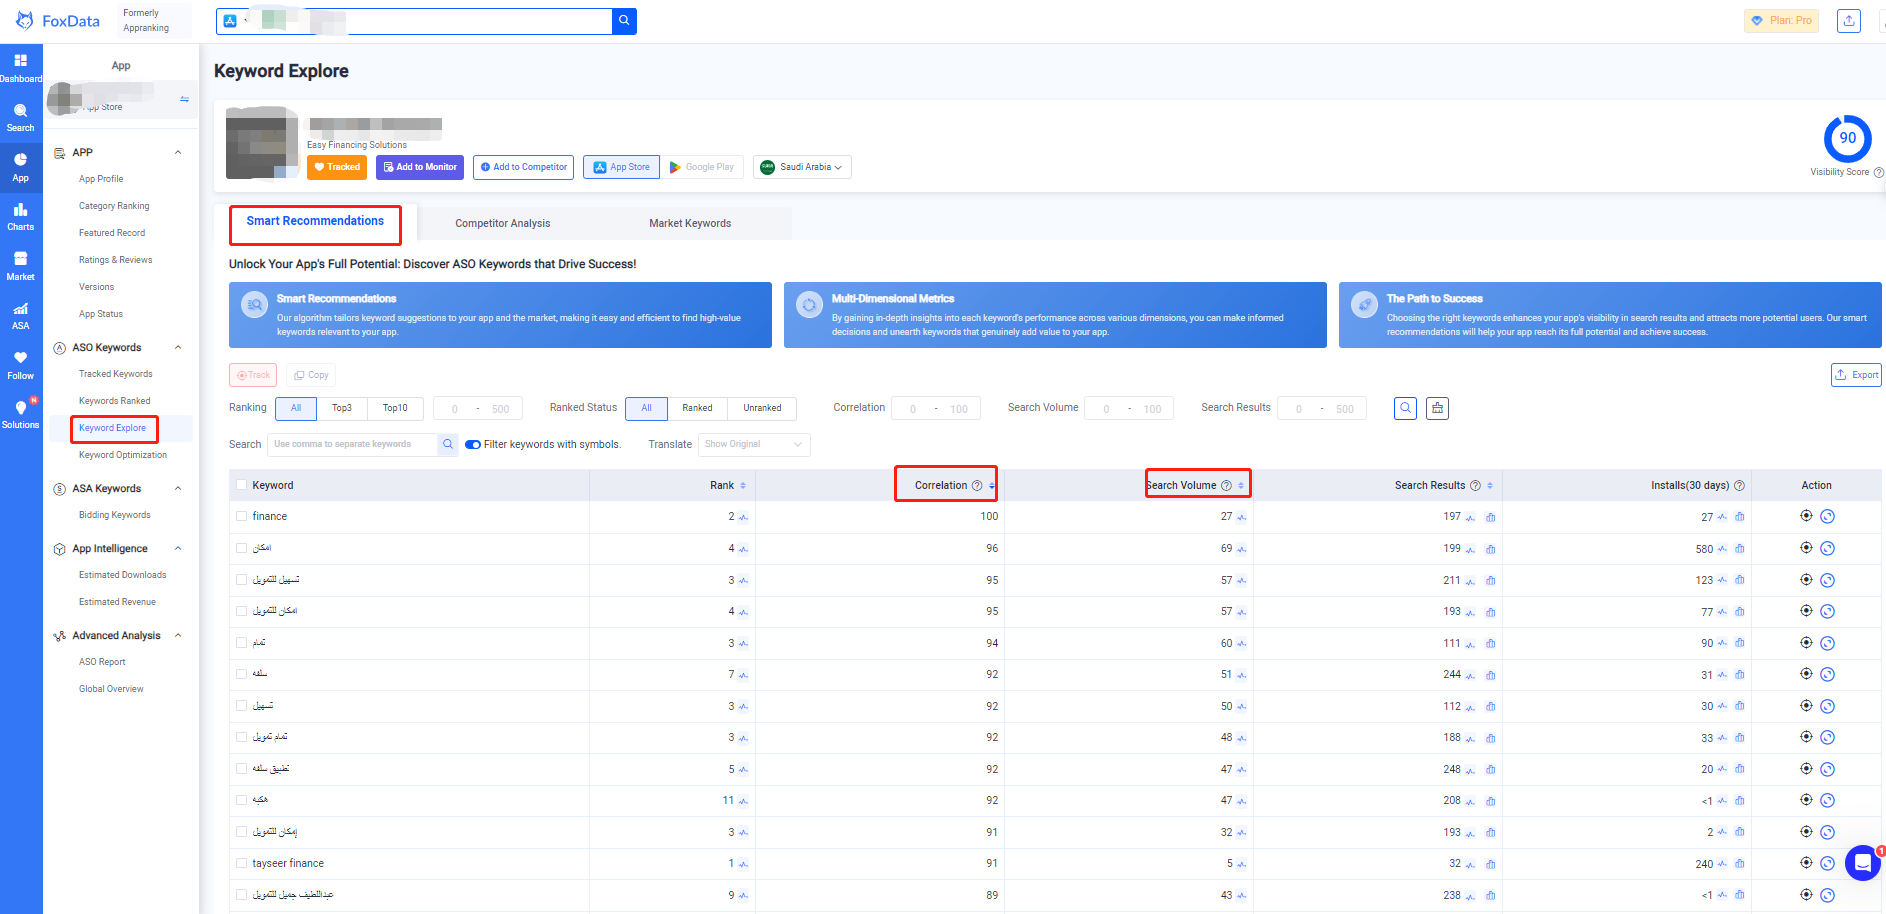The width and height of the screenshot is (1886, 914).
Task: Check the finance keyword checkbox
Action: pos(241,517)
